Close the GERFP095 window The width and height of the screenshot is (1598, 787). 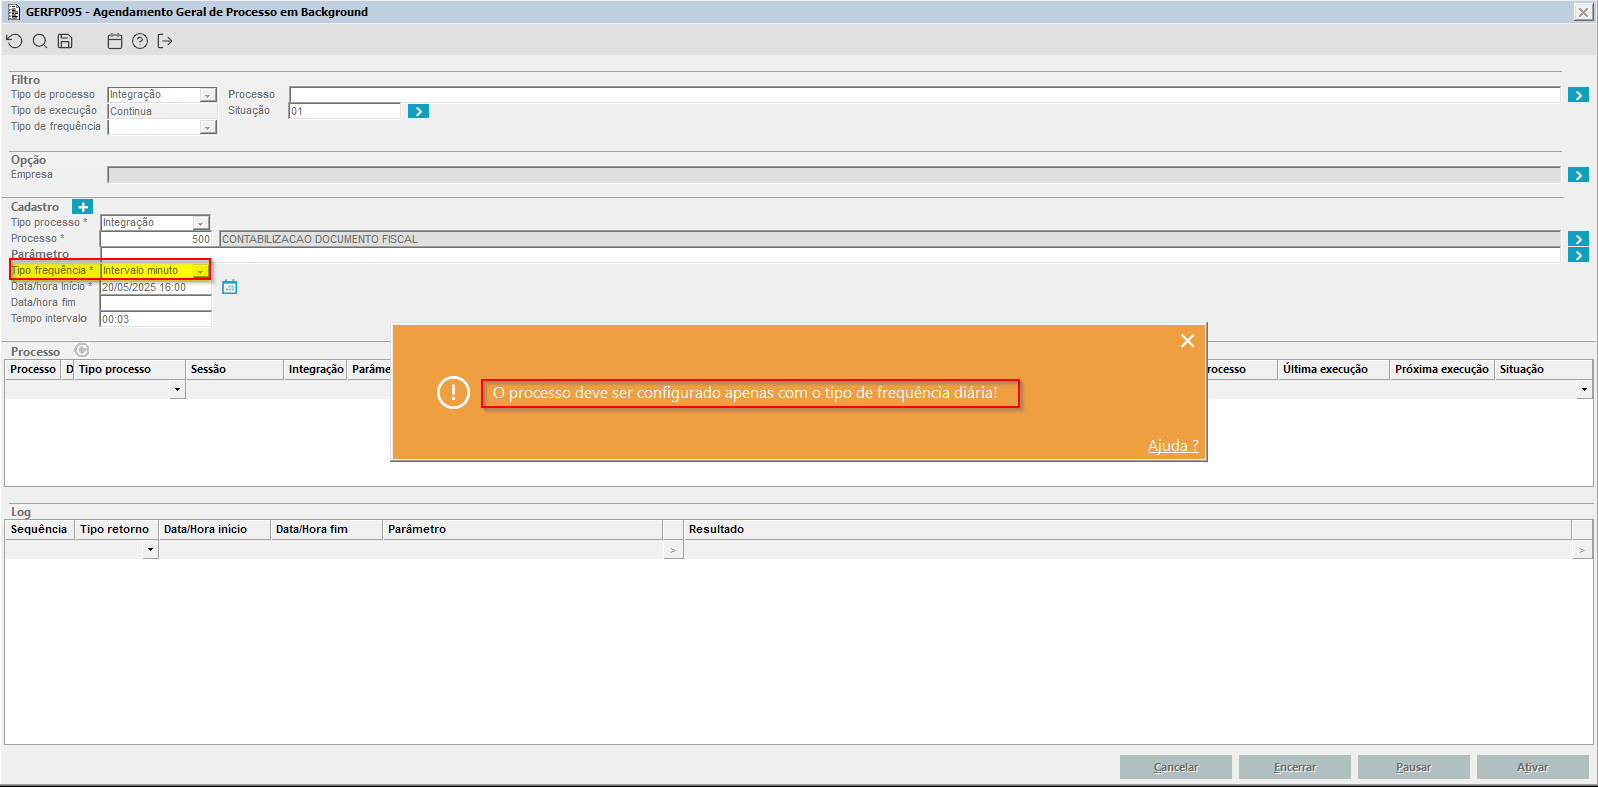tap(1583, 12)
